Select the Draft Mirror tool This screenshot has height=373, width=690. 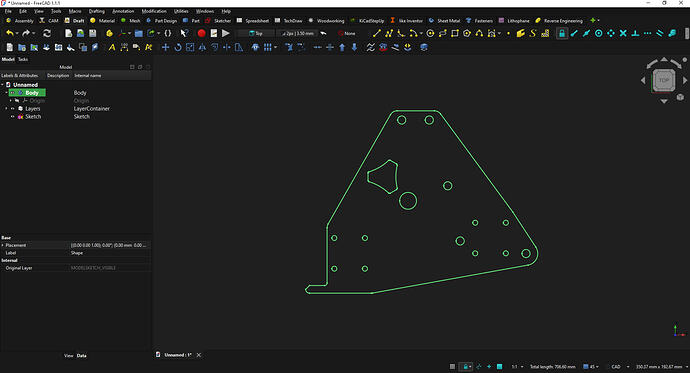click(202, 47)
